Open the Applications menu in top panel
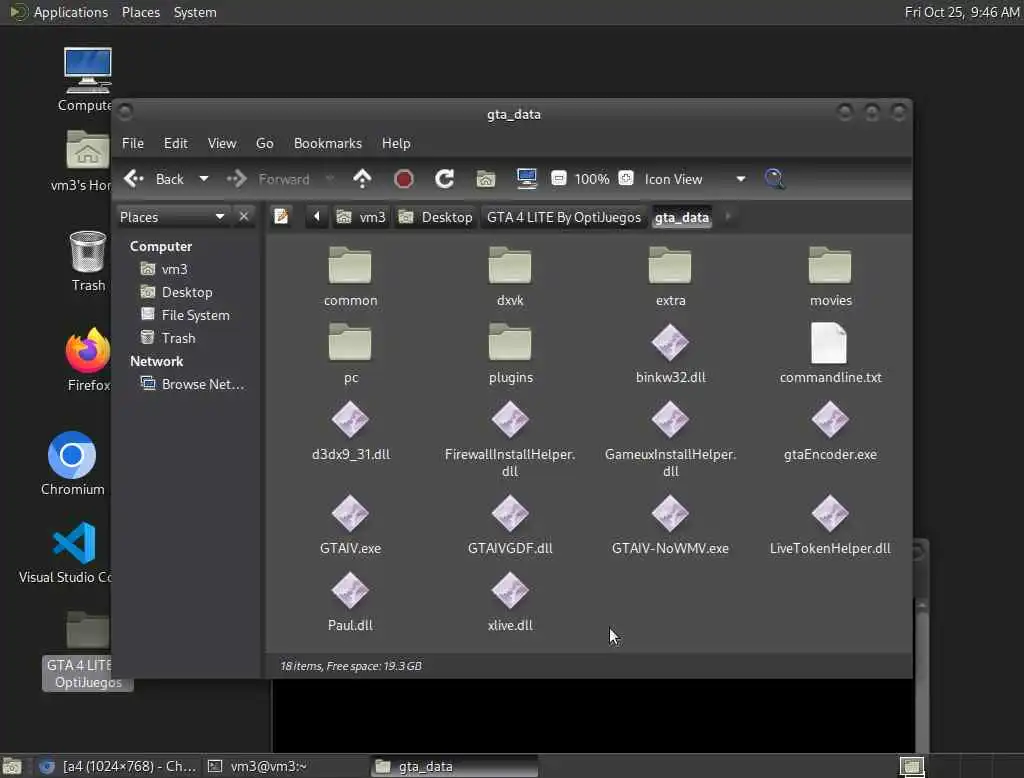Screen dimensions: 1024x778 click(x=59, y=12)
